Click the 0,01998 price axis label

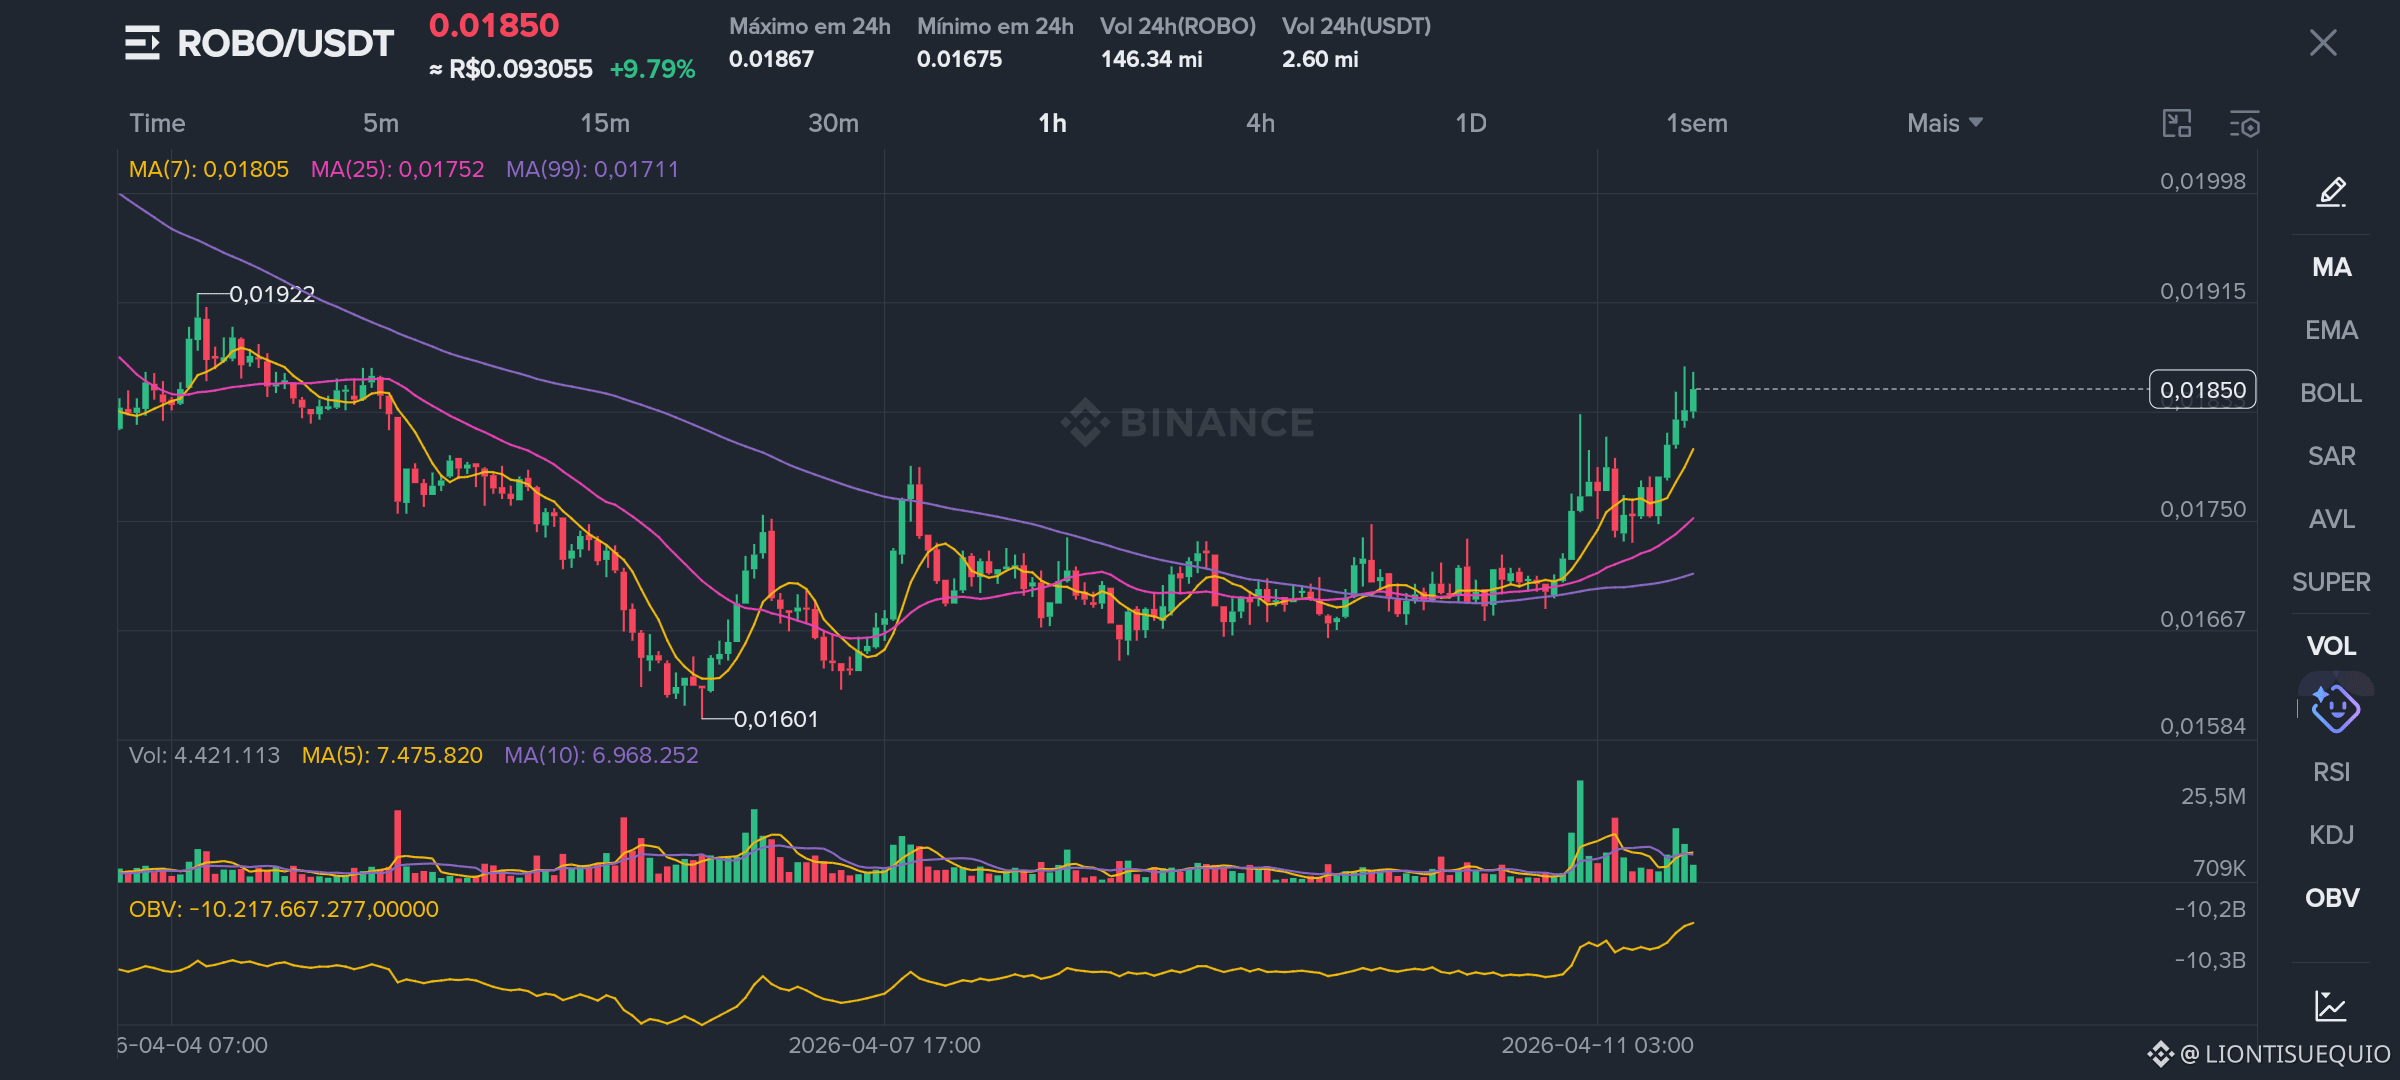point(2202,181)
